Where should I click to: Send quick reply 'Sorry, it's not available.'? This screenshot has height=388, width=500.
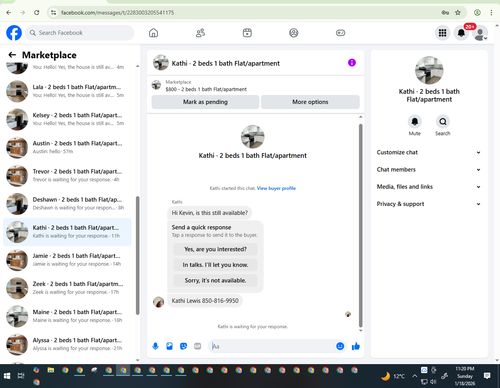coord(215,281)
